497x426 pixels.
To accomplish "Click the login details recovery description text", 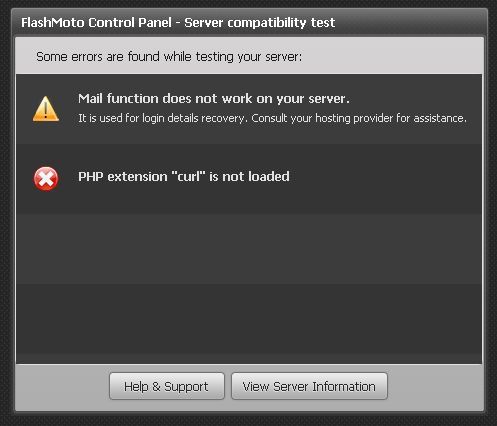I will pos(272,118).
